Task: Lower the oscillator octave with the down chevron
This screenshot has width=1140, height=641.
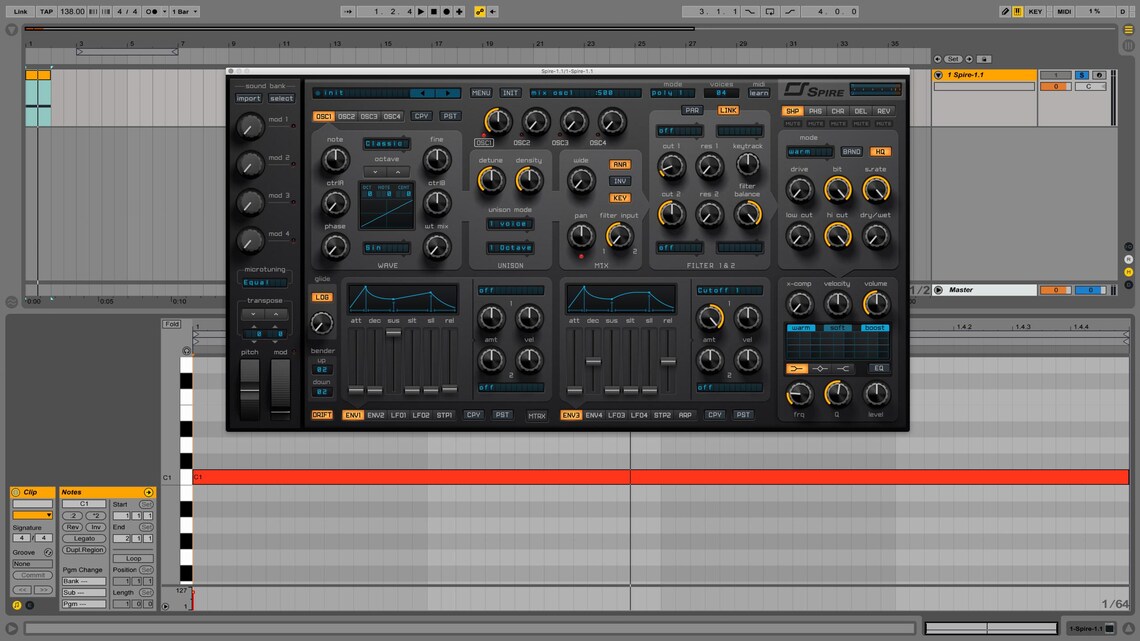Action: click(375, 172)
